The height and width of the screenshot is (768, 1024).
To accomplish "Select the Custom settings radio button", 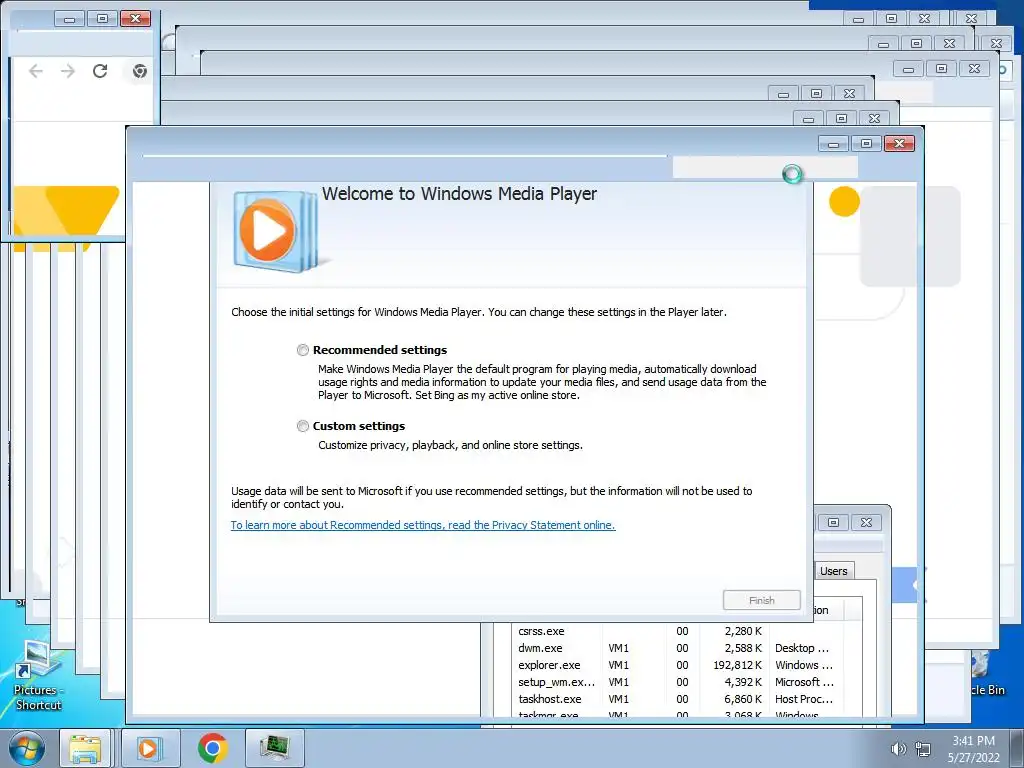I will pos(302,426).
